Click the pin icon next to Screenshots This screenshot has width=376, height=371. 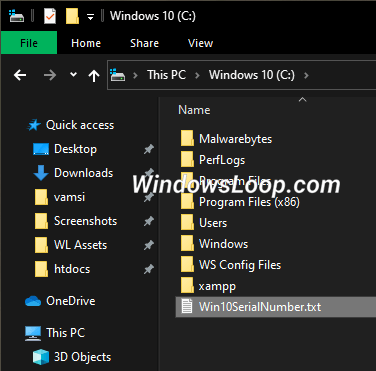[149, 221]
